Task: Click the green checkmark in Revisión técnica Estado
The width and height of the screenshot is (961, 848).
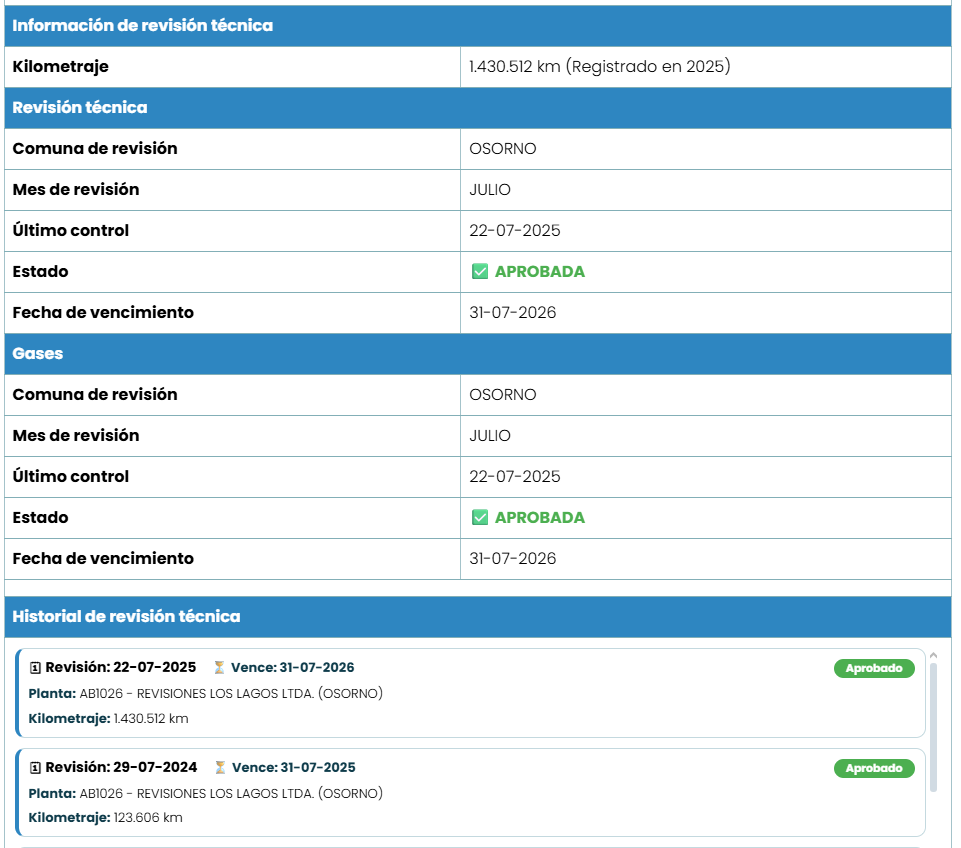Action: 479,272
